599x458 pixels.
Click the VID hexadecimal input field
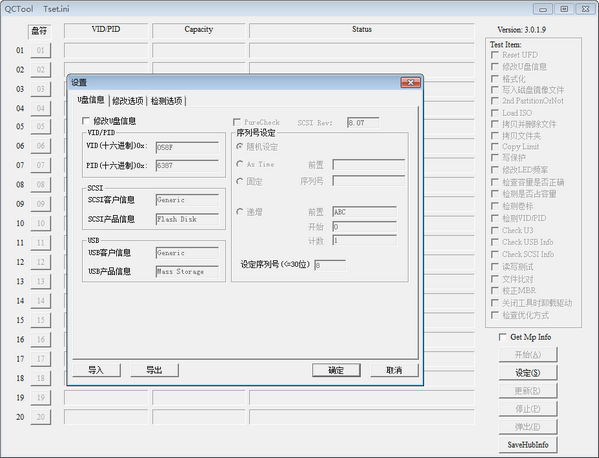pyautogui.click(x=187, y=147)
